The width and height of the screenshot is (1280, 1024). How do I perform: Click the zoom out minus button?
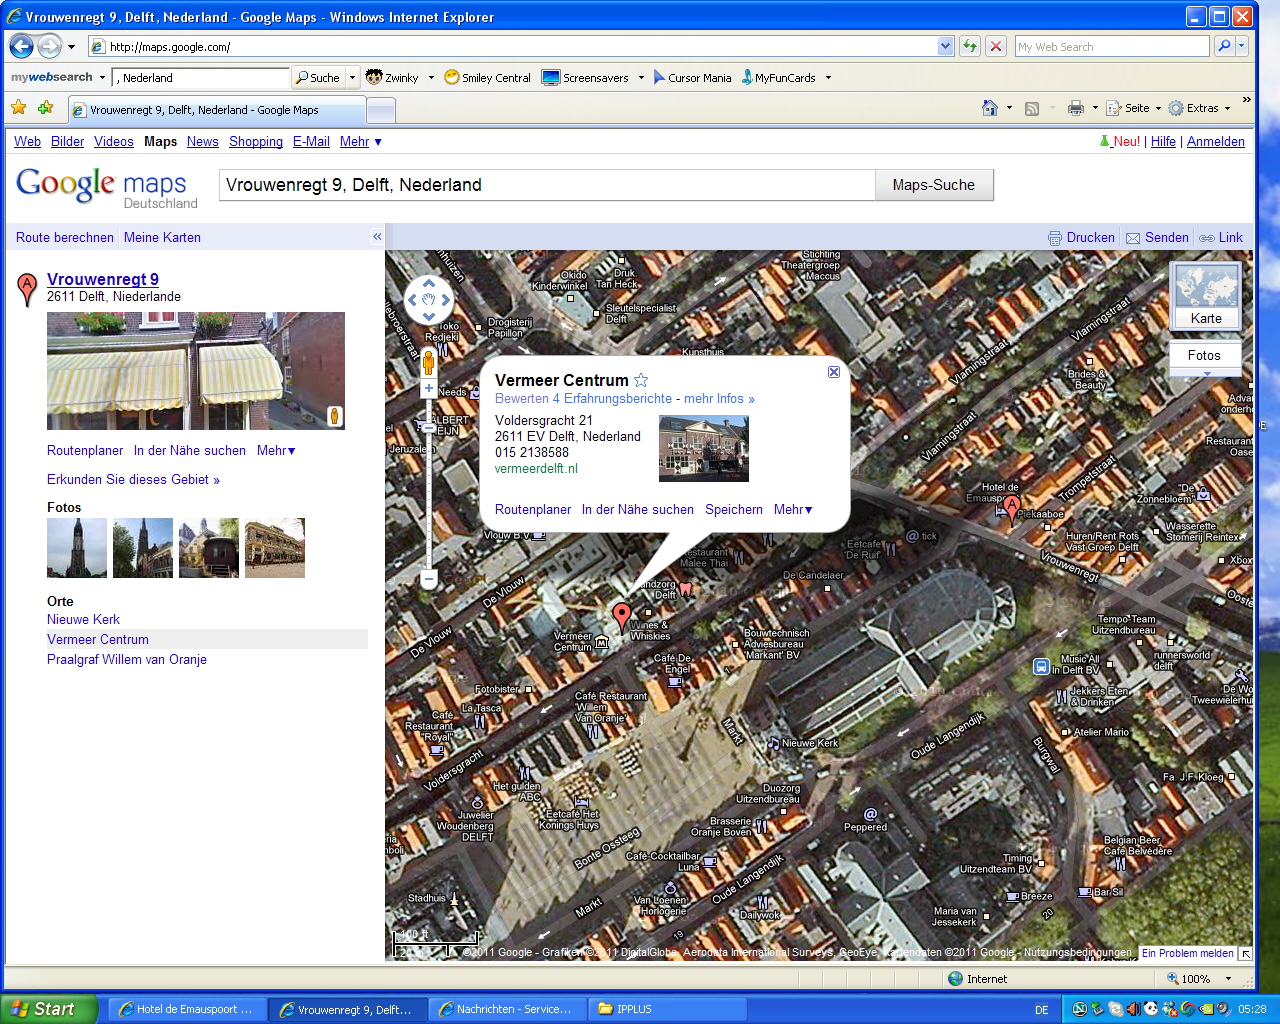428,578
